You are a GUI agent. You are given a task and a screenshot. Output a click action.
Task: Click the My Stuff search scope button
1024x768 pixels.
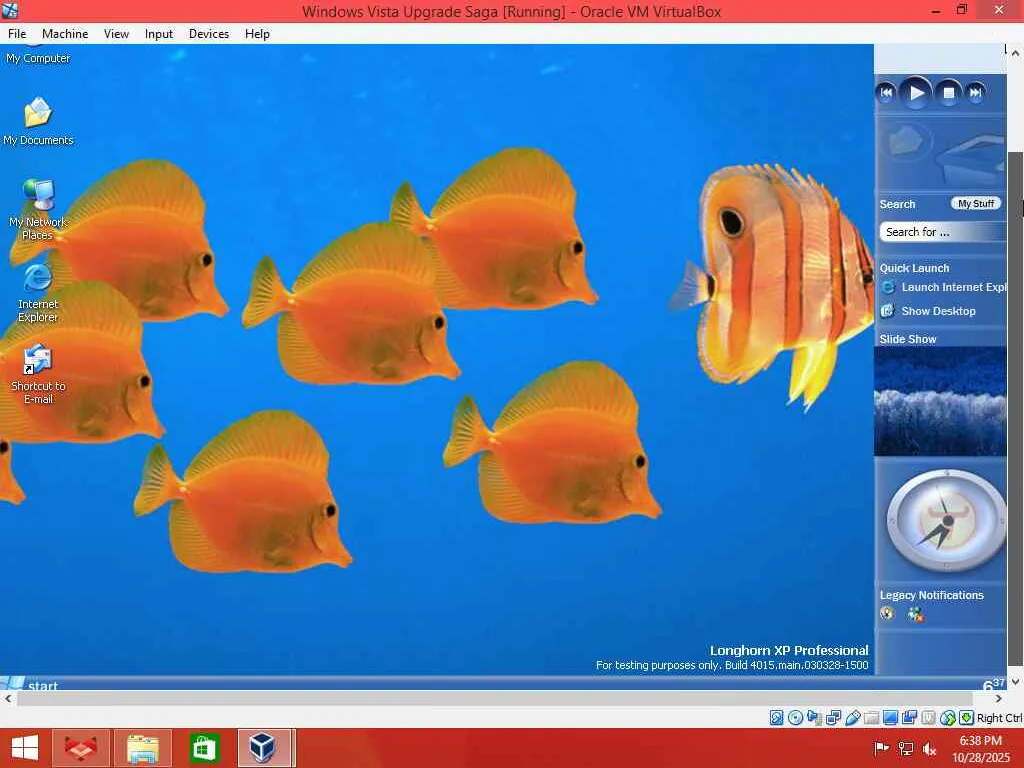click(x=976, y=204)
